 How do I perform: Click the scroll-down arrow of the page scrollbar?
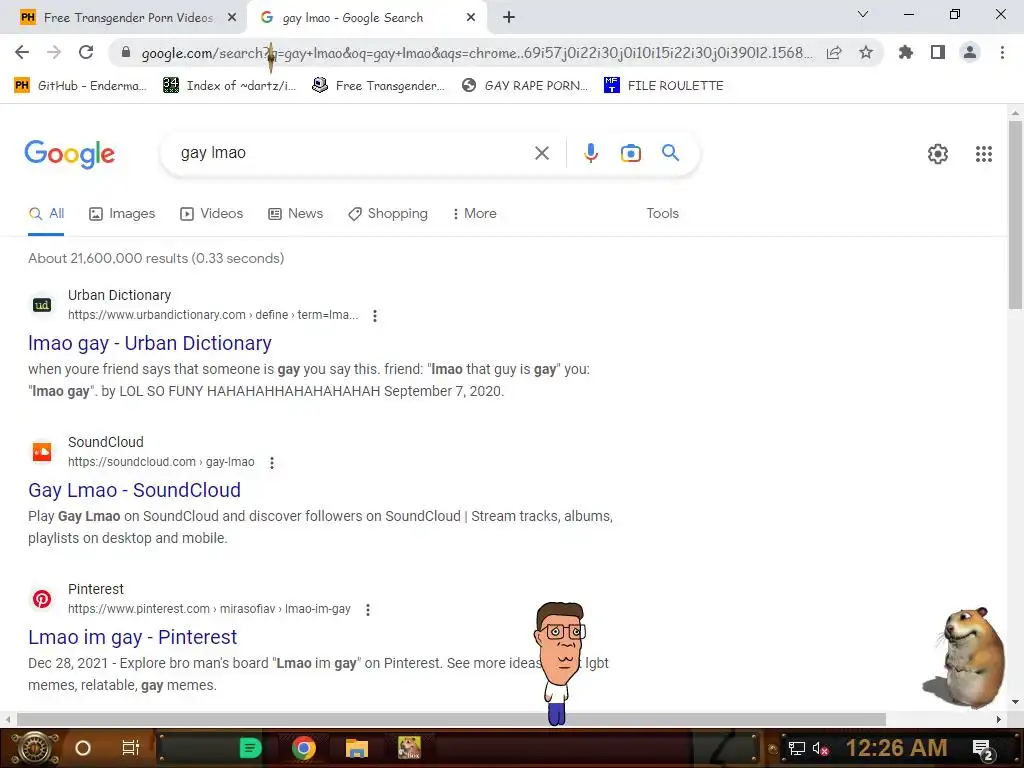(1015, 702)
